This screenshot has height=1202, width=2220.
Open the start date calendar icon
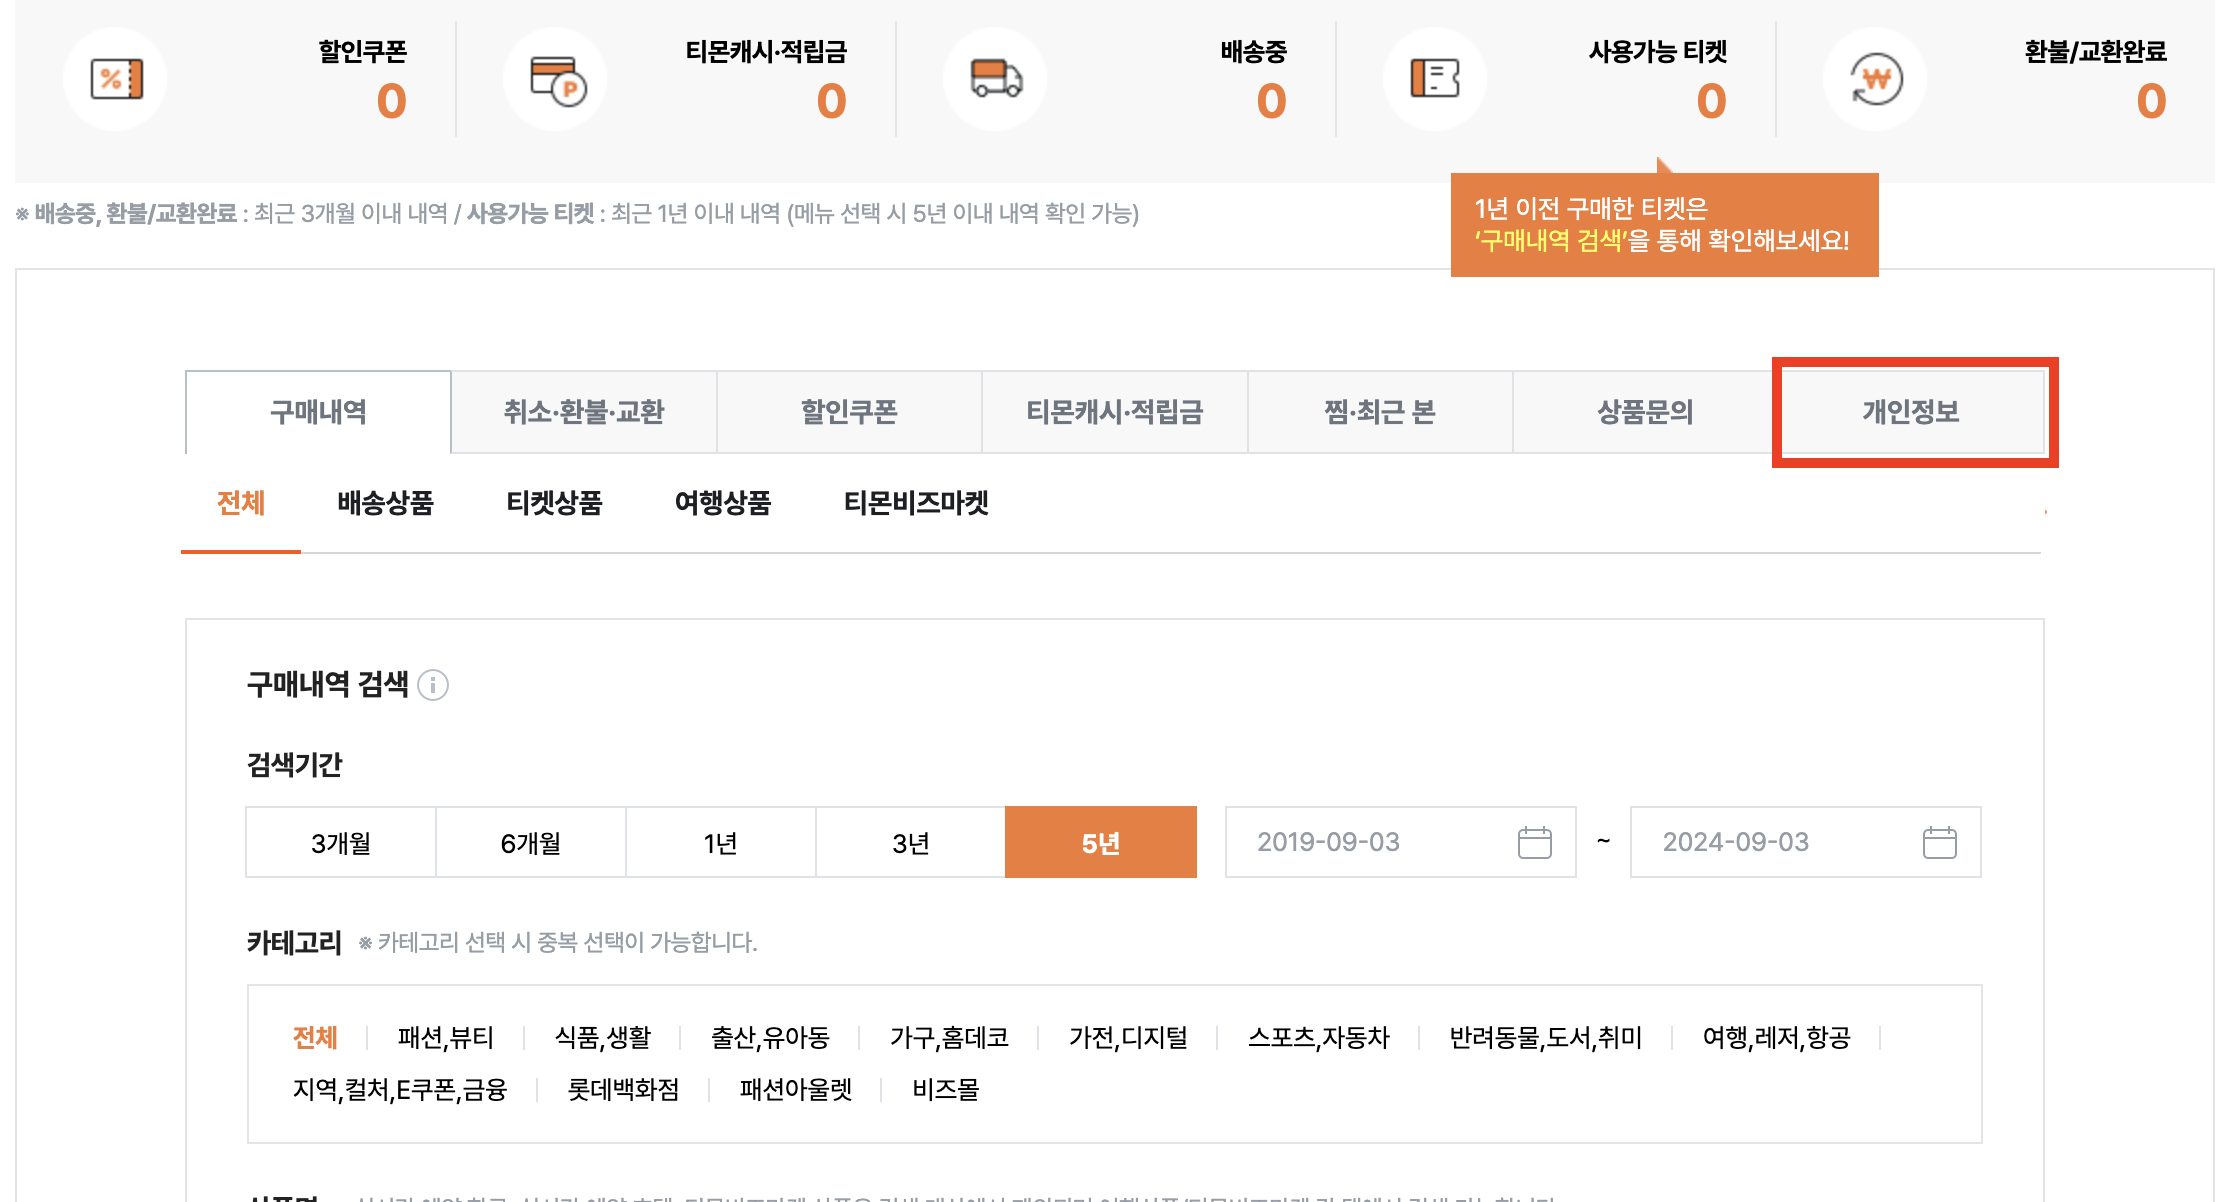(x=1537, y=842)
